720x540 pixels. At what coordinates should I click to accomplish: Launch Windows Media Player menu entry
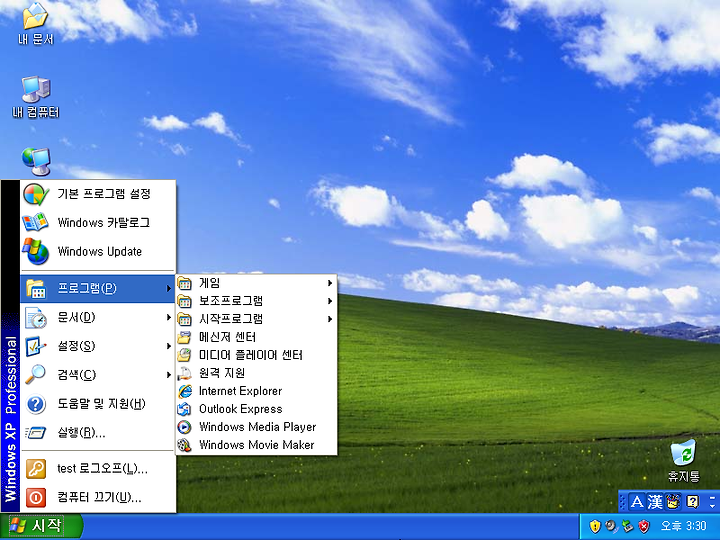point(256,427)
